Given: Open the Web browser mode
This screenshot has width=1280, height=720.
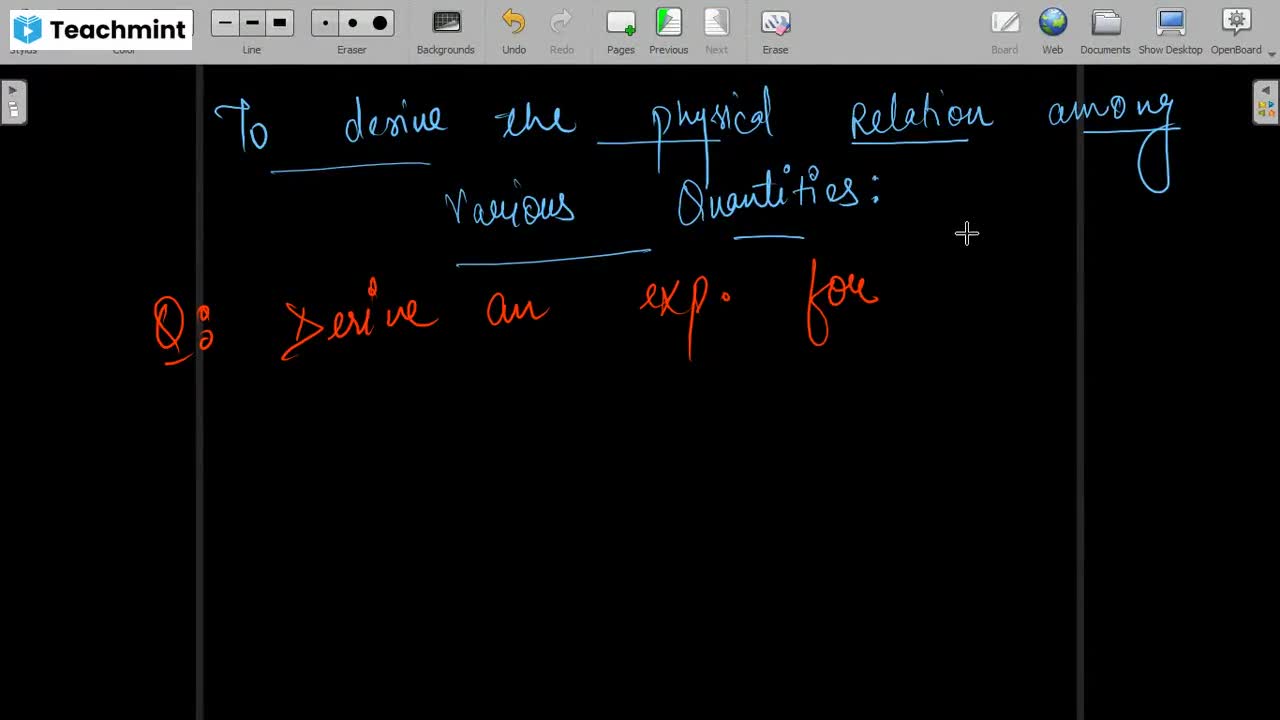Looking at the screenshot, I should 1052,23.
